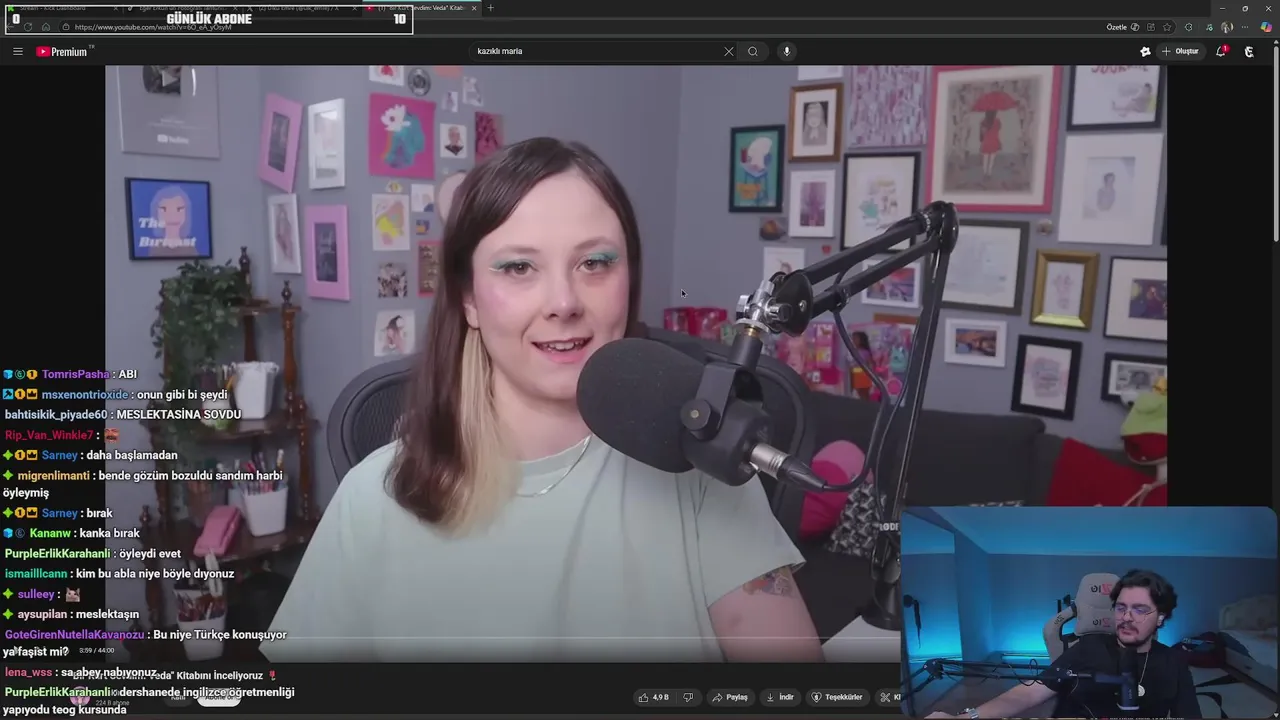Run the YouTube search magnifier button
This screenshot has height=720, width=1280.
pos(753,51)
